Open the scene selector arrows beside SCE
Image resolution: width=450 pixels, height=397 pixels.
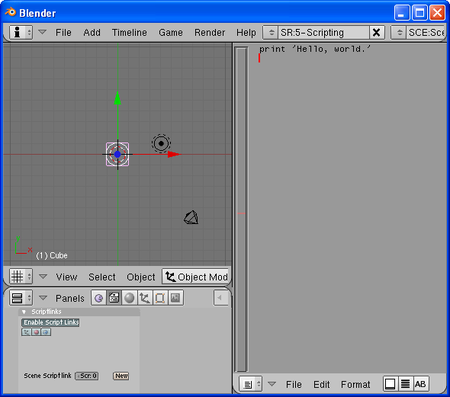399,32
